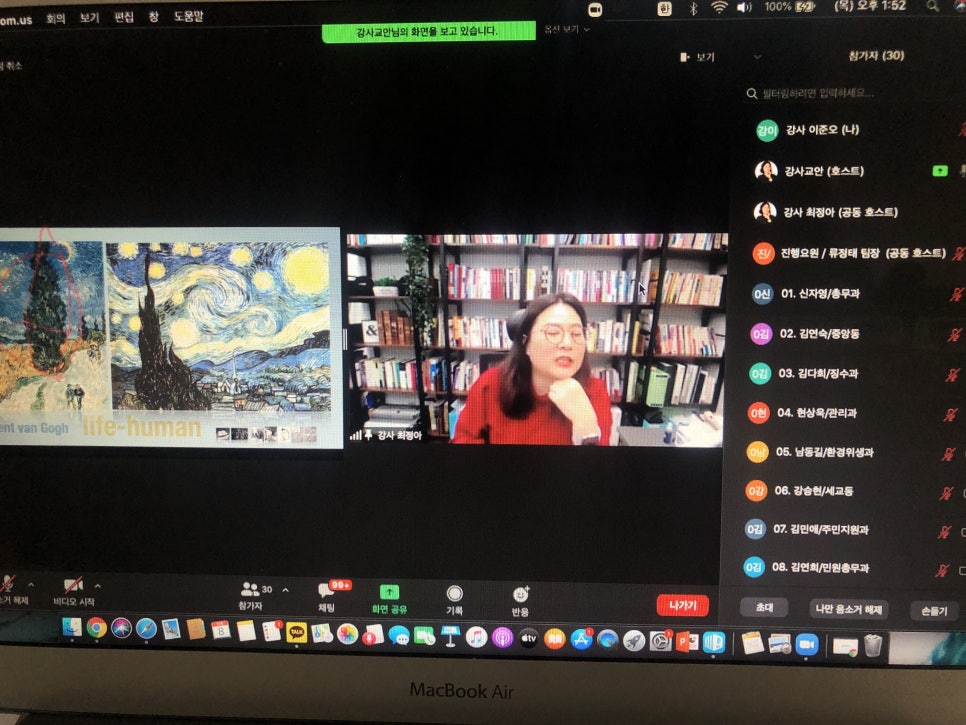
Task: Open the App Store in the Dock
Action: point(581,640)
